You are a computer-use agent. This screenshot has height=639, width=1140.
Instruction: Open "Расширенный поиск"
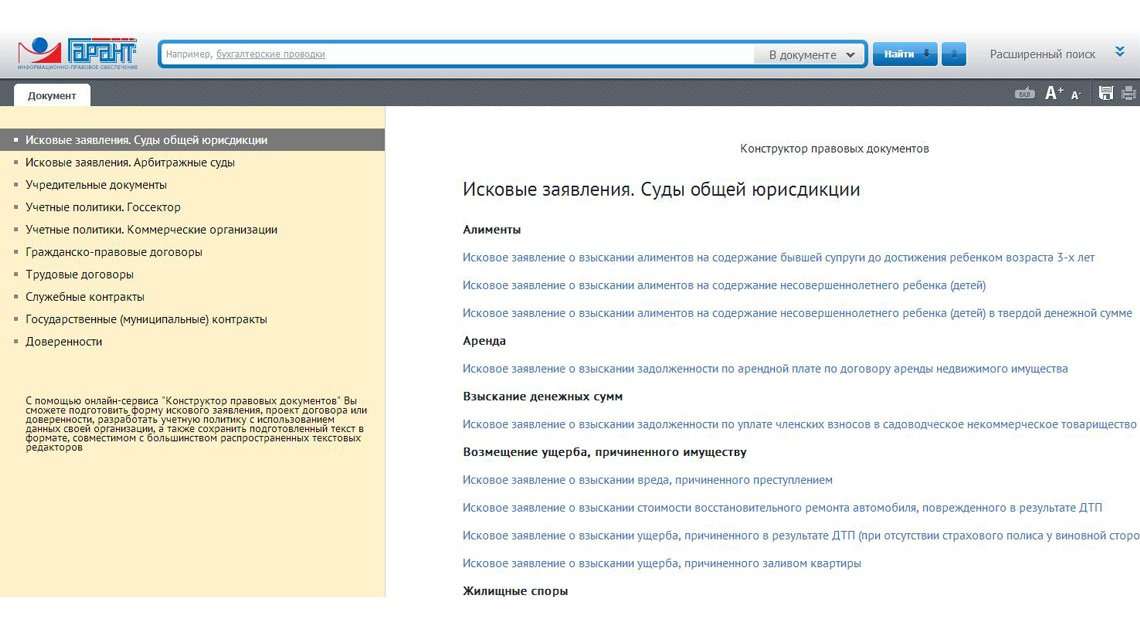[x=1042, y=55]
